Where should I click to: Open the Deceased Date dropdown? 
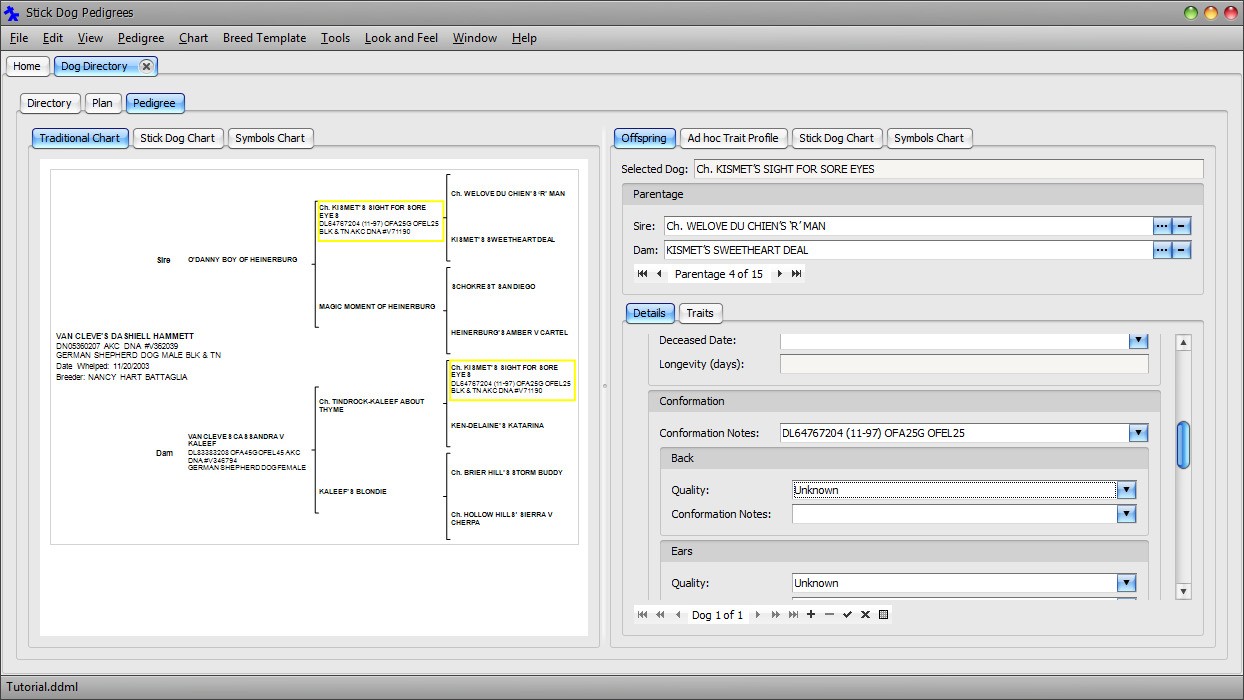tap(1138, 341)
